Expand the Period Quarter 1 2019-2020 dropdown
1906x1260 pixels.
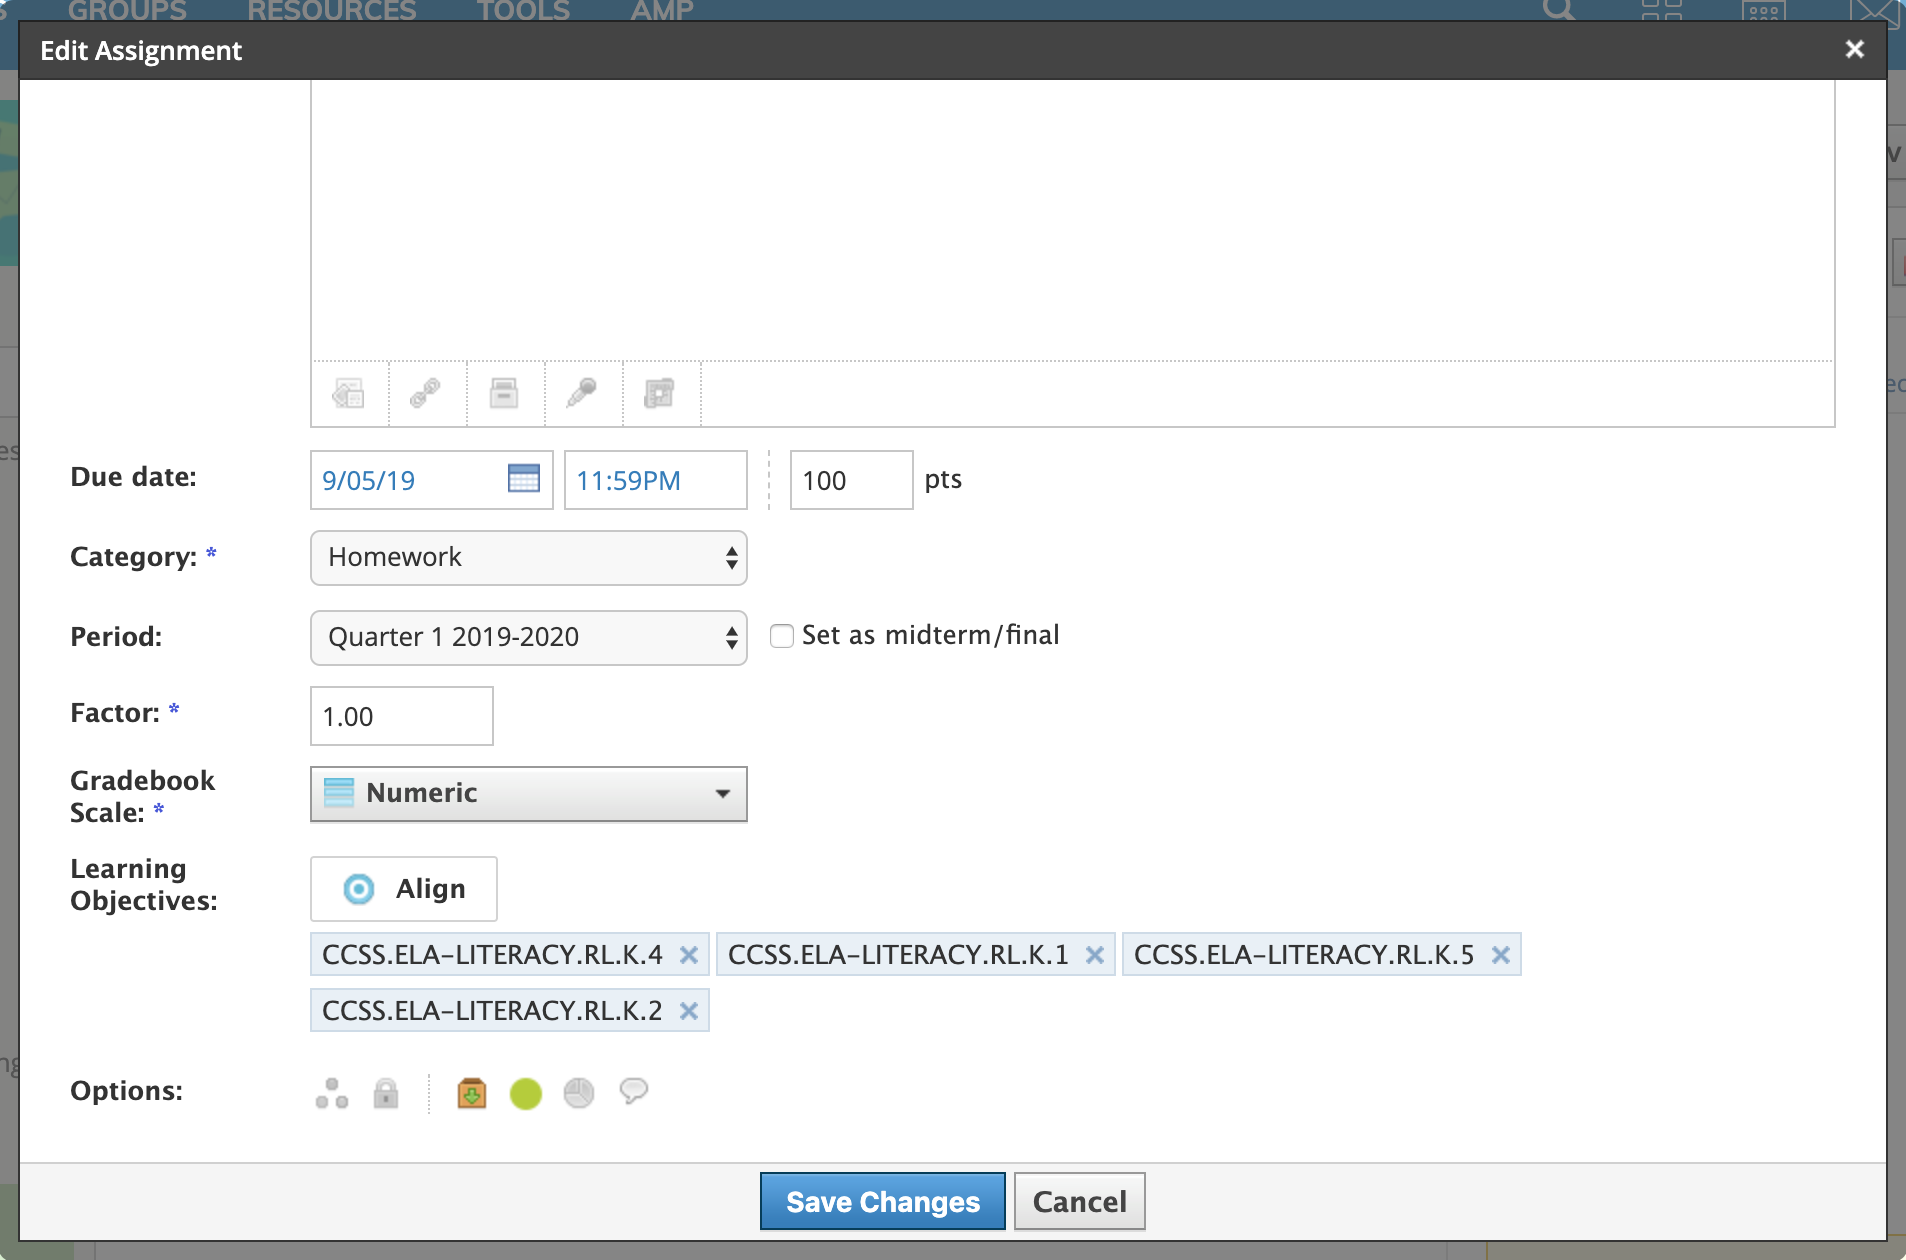pos(529,638)
